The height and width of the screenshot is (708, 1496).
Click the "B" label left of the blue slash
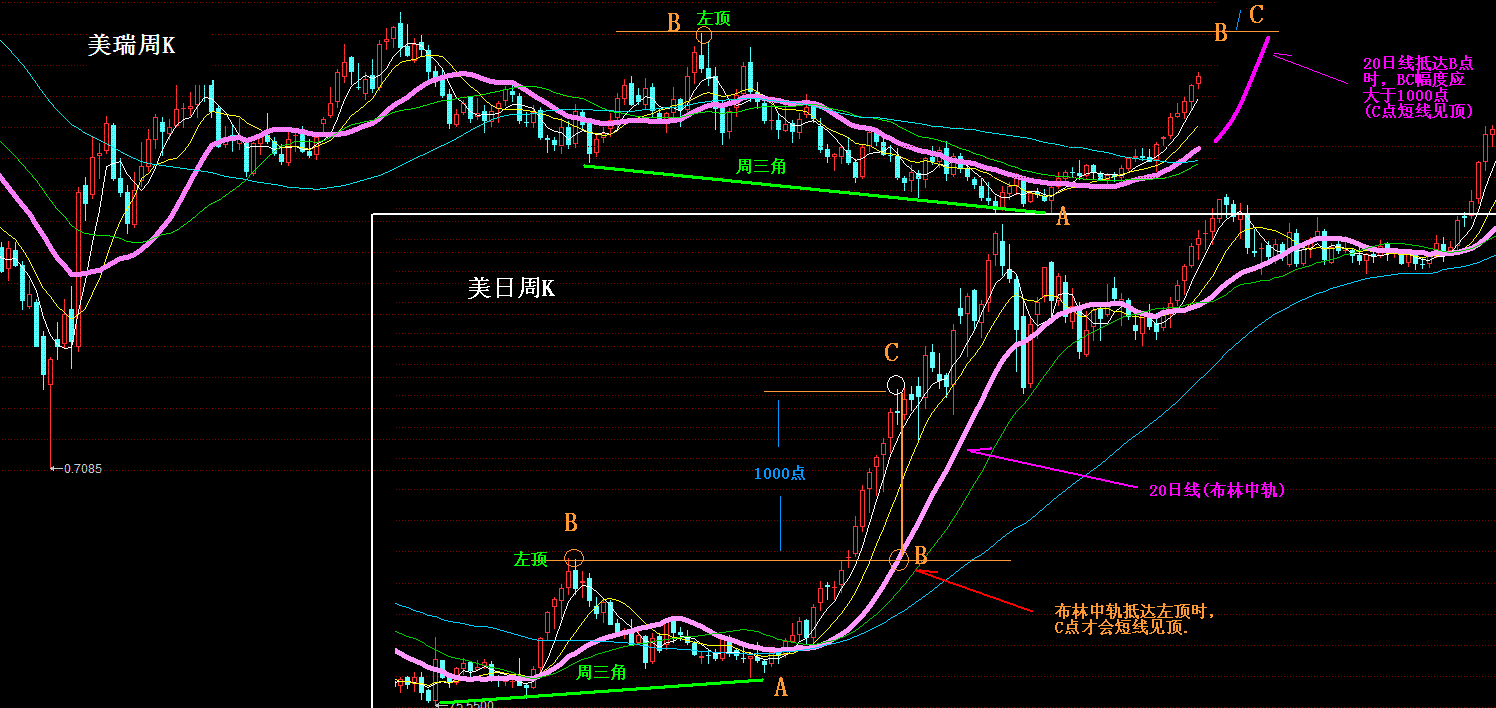pyautogui.click(x=1220, y=33)
